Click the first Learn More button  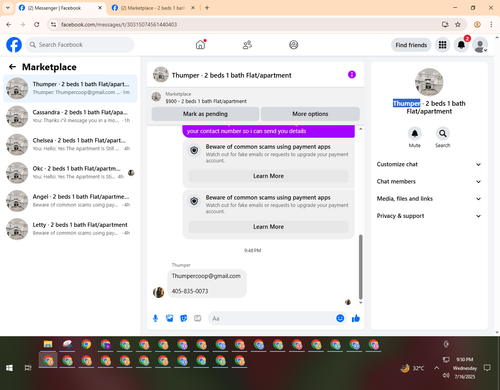(x=268, y=176)
